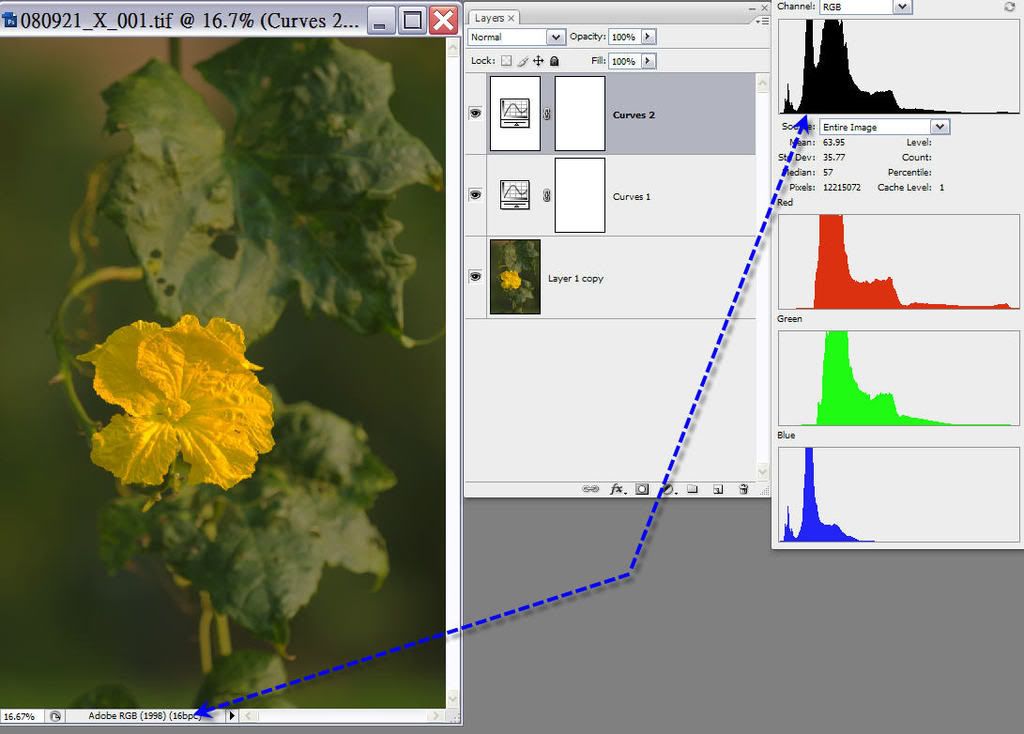The image size is (1024, 734).
Task: Minimize the 080921_X_001.tif document window
Action: click(380, 20)
